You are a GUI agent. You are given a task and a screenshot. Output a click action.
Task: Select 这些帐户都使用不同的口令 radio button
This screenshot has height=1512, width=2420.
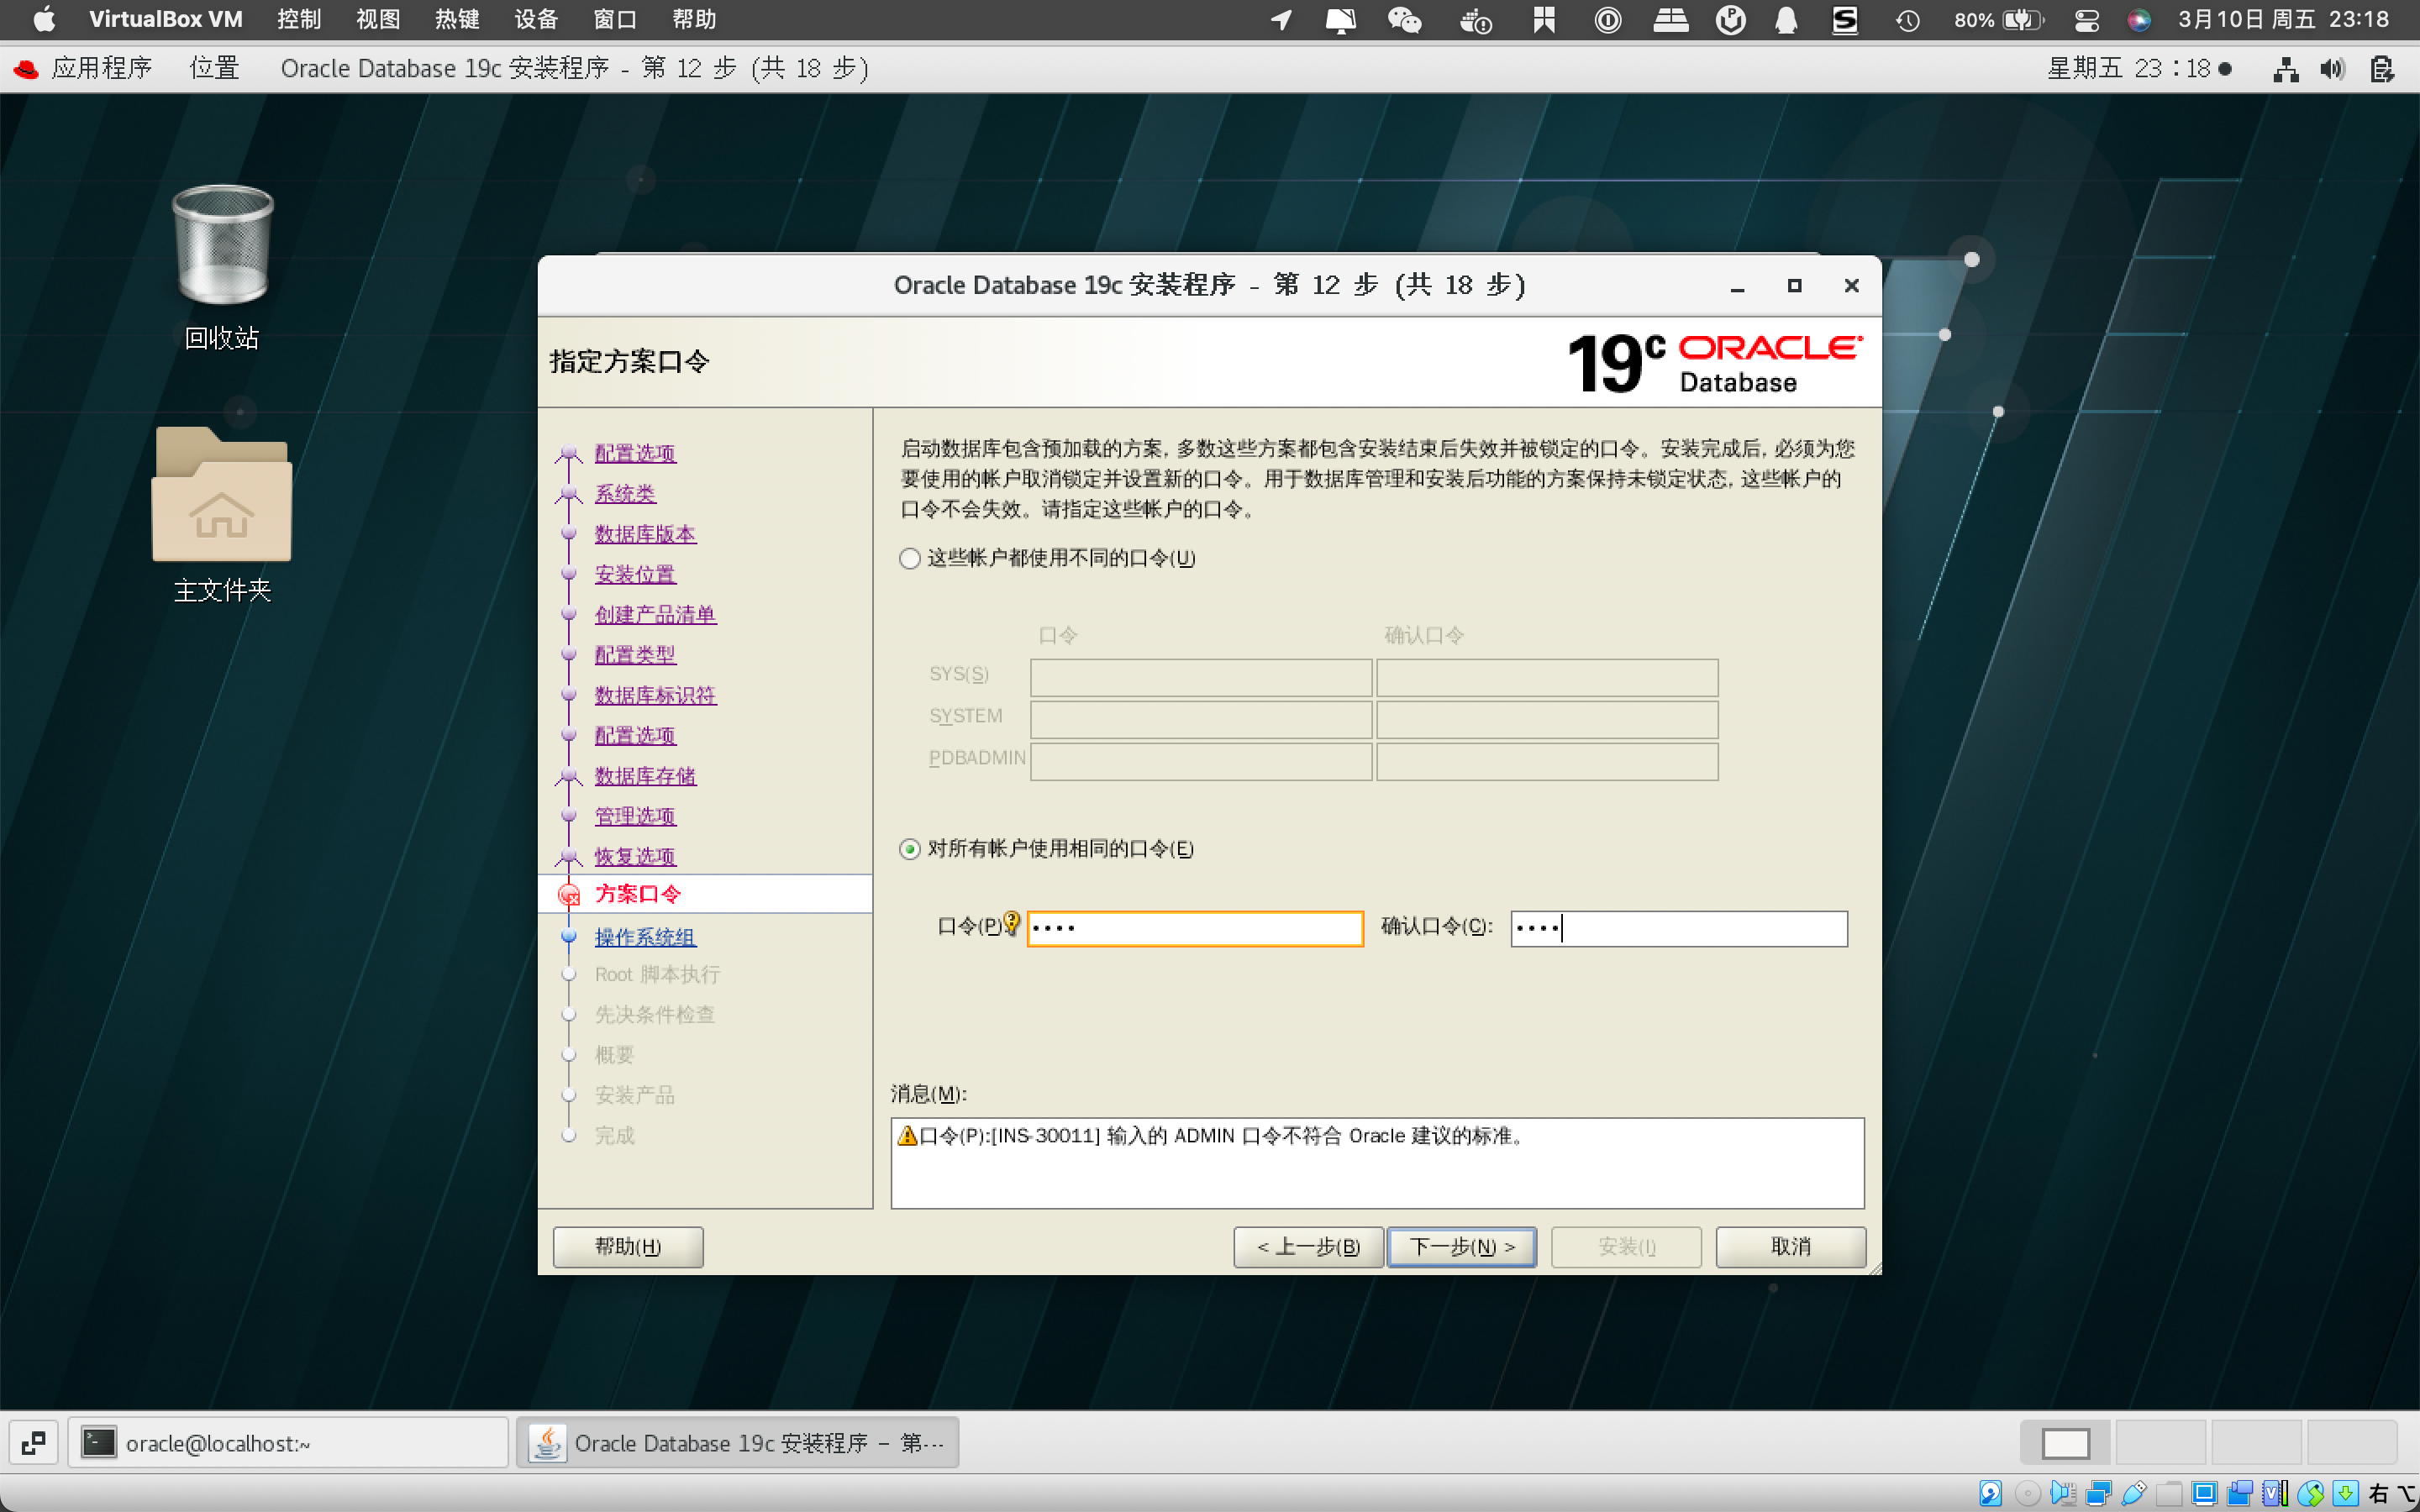pos(909,558)
